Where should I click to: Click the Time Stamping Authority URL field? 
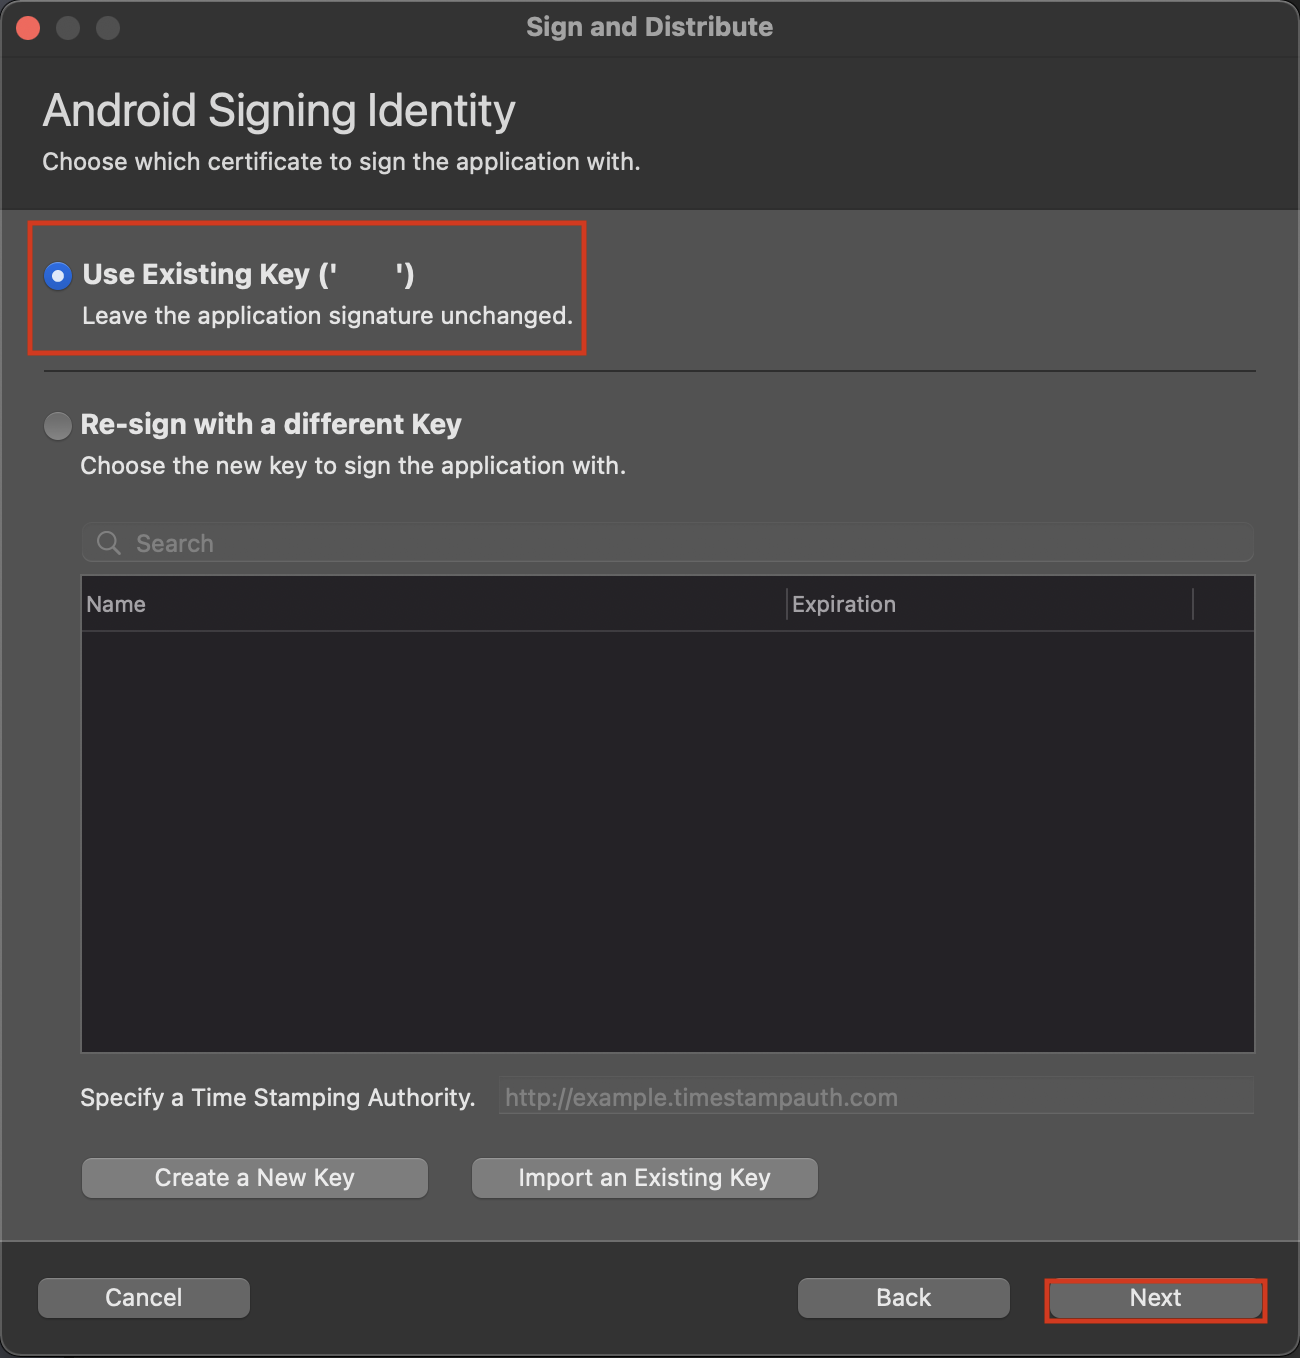[875, 1097]
